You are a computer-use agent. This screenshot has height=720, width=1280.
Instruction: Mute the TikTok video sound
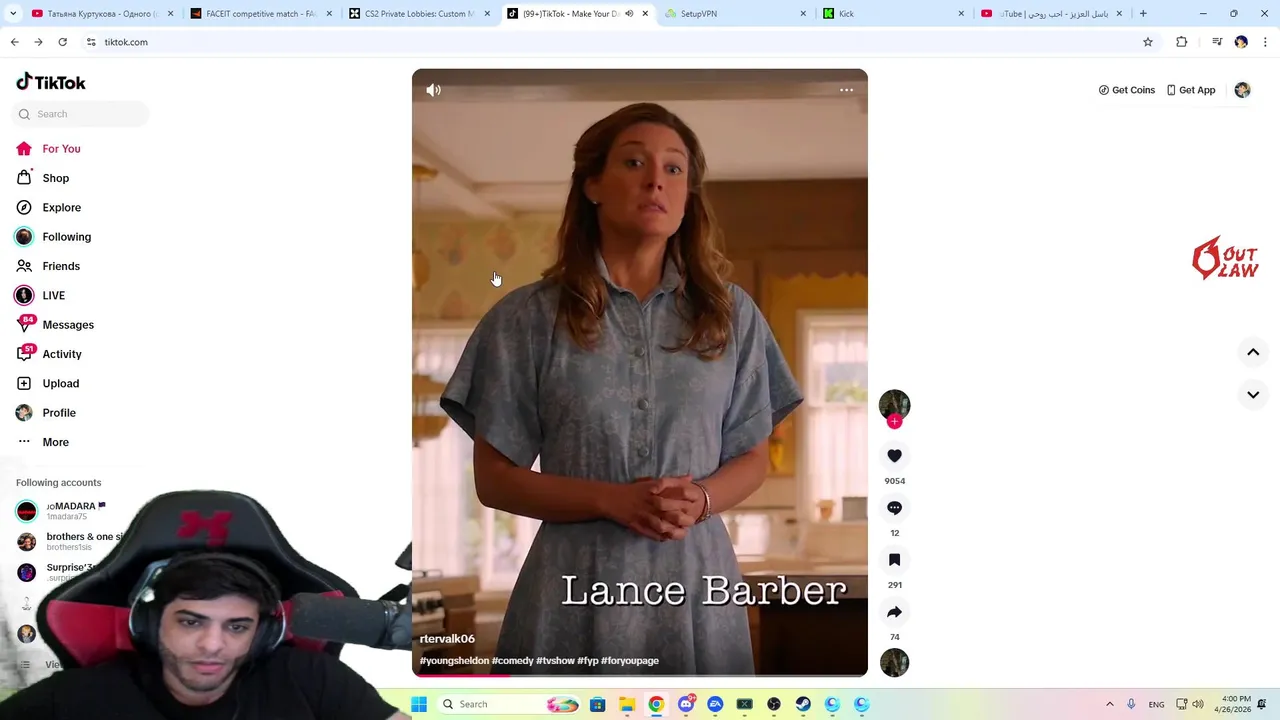pos(433,90)
